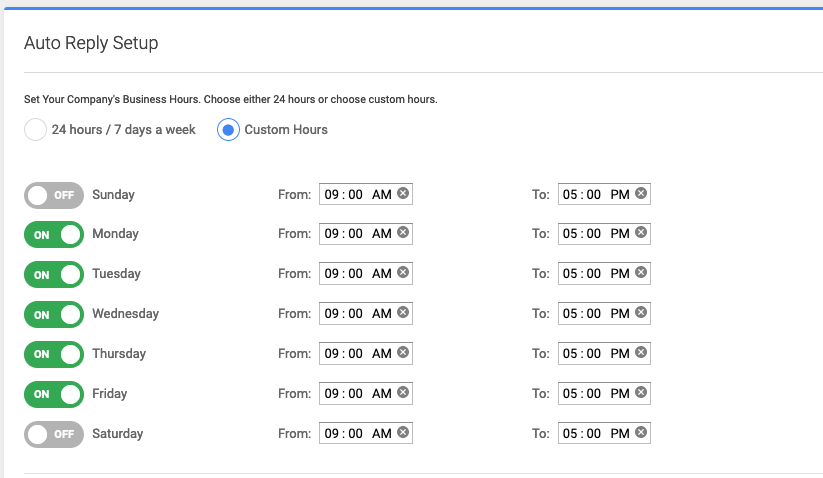Screen dimensions: 823x478
Task: Clear the Sunday To time field
Action: coord(641,193)
